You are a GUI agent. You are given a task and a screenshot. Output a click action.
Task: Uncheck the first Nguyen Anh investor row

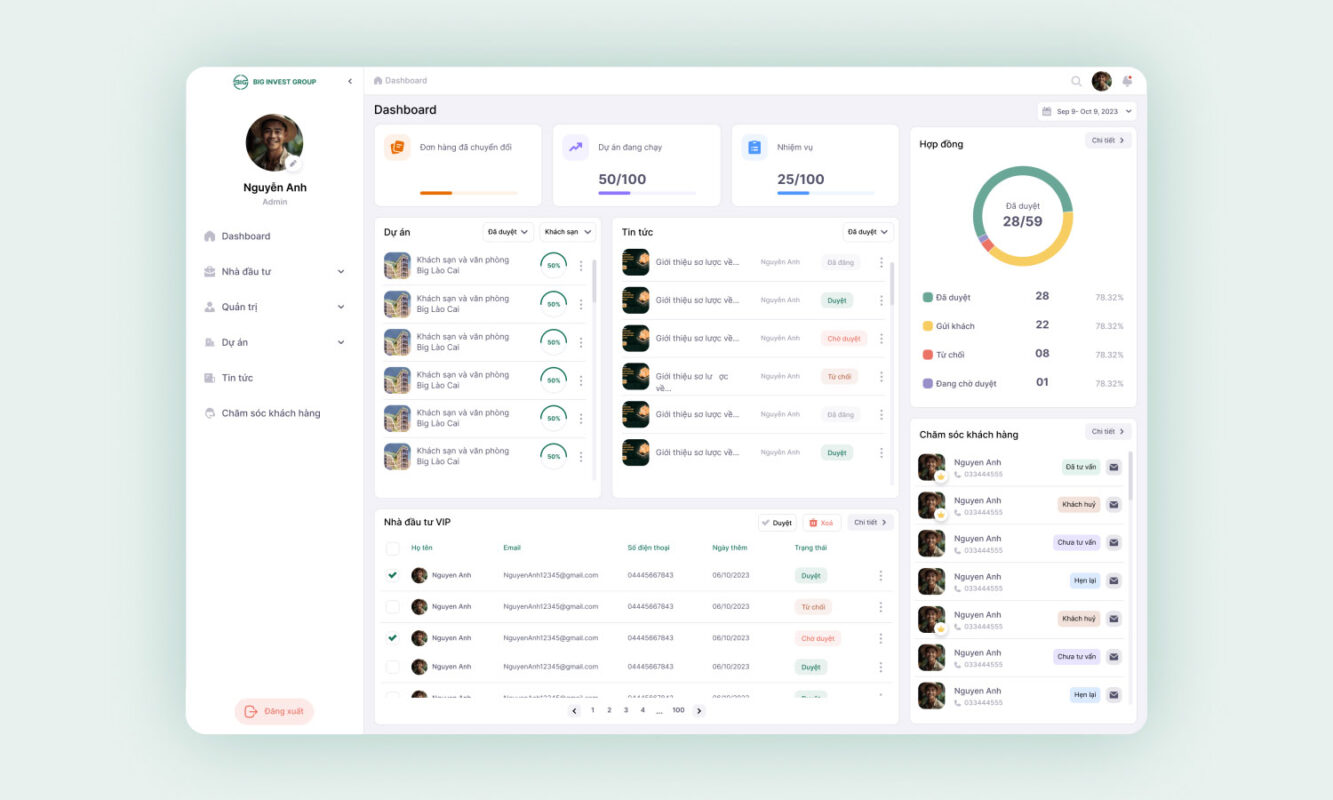coord(392,575)
